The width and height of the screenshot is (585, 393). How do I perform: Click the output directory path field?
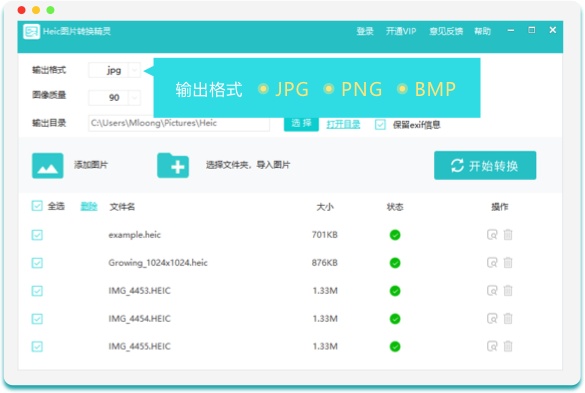coord(179,123)
